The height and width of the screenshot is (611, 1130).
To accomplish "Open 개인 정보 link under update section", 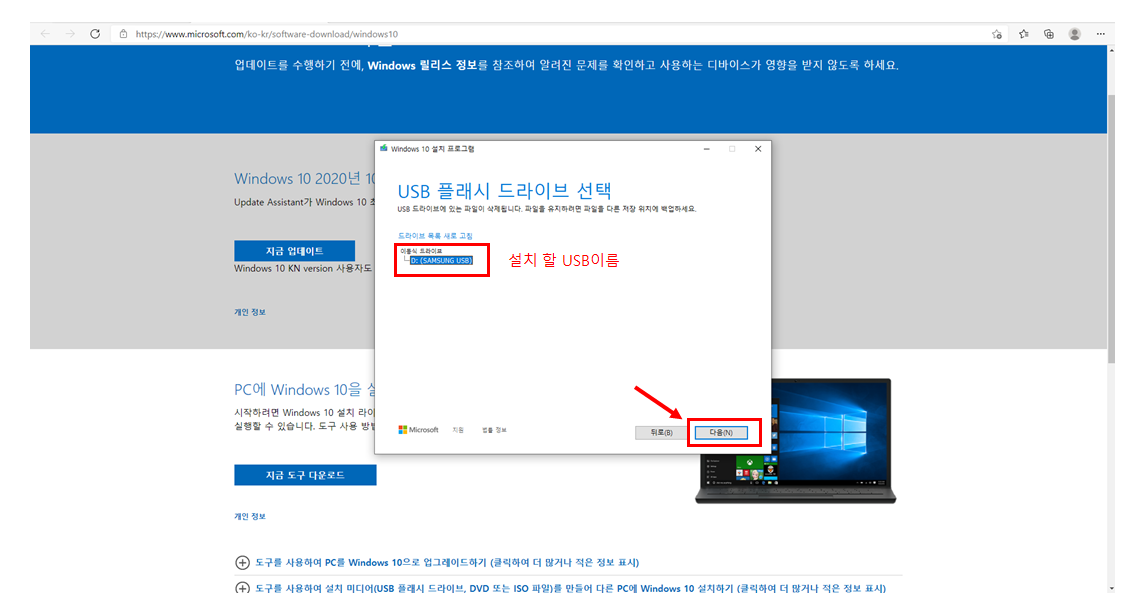I will coord(249,312).
